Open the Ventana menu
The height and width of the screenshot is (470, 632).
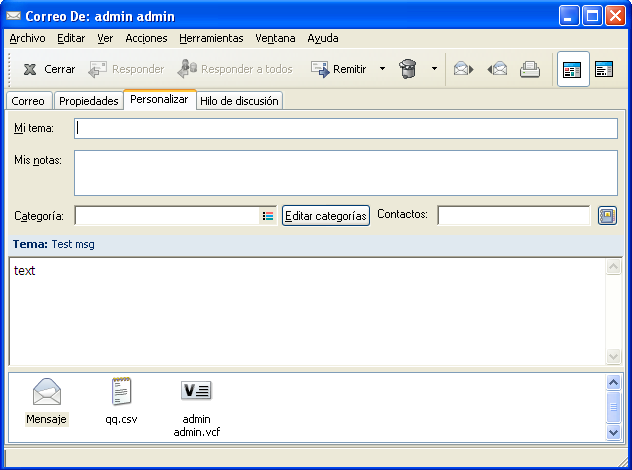coord(275,38)
